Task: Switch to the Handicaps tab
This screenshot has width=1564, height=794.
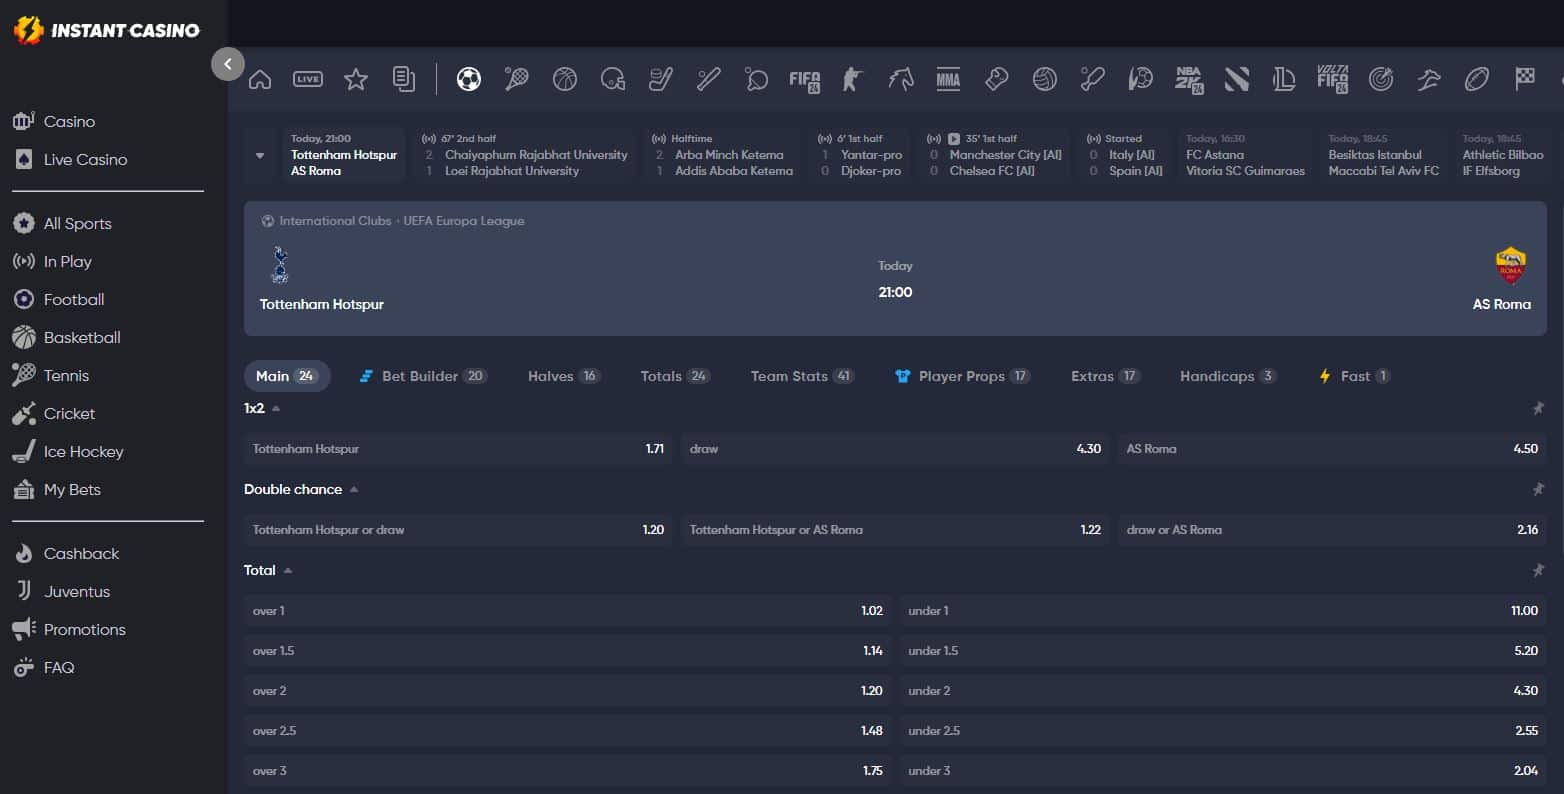Action: coord(1227,376)
